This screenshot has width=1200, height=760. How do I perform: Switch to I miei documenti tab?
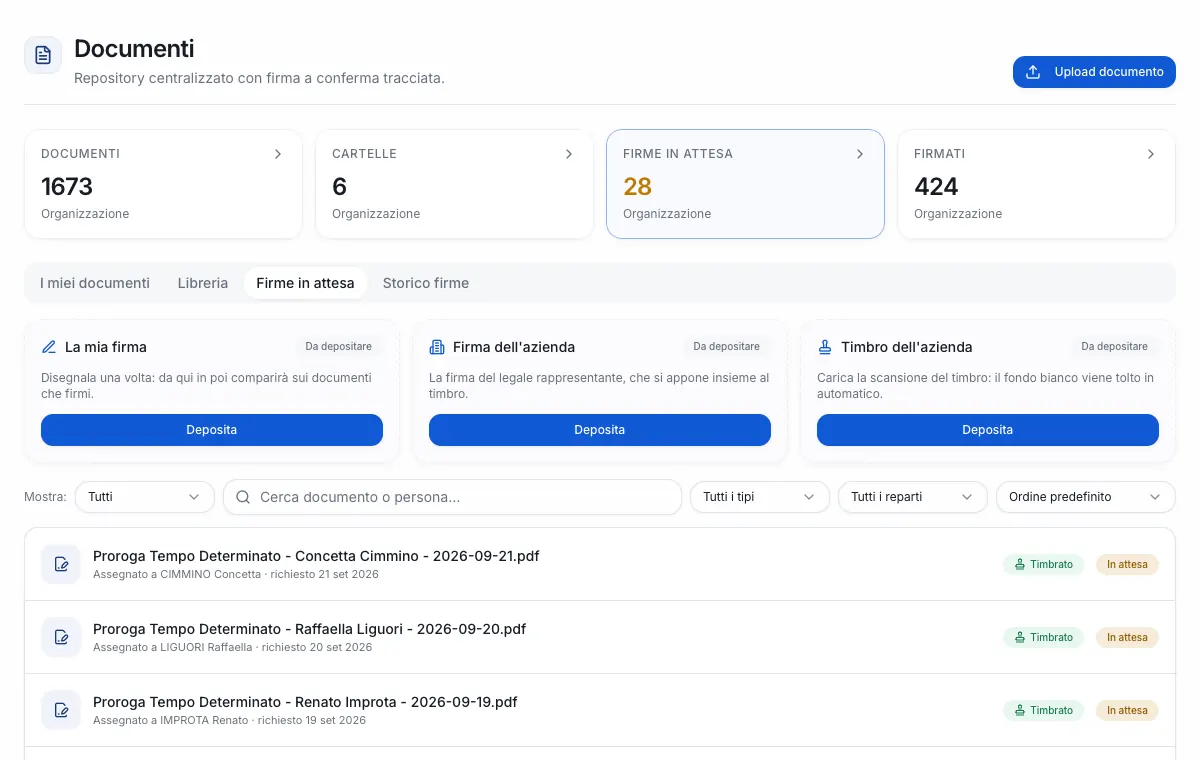(x=95, y=283)
